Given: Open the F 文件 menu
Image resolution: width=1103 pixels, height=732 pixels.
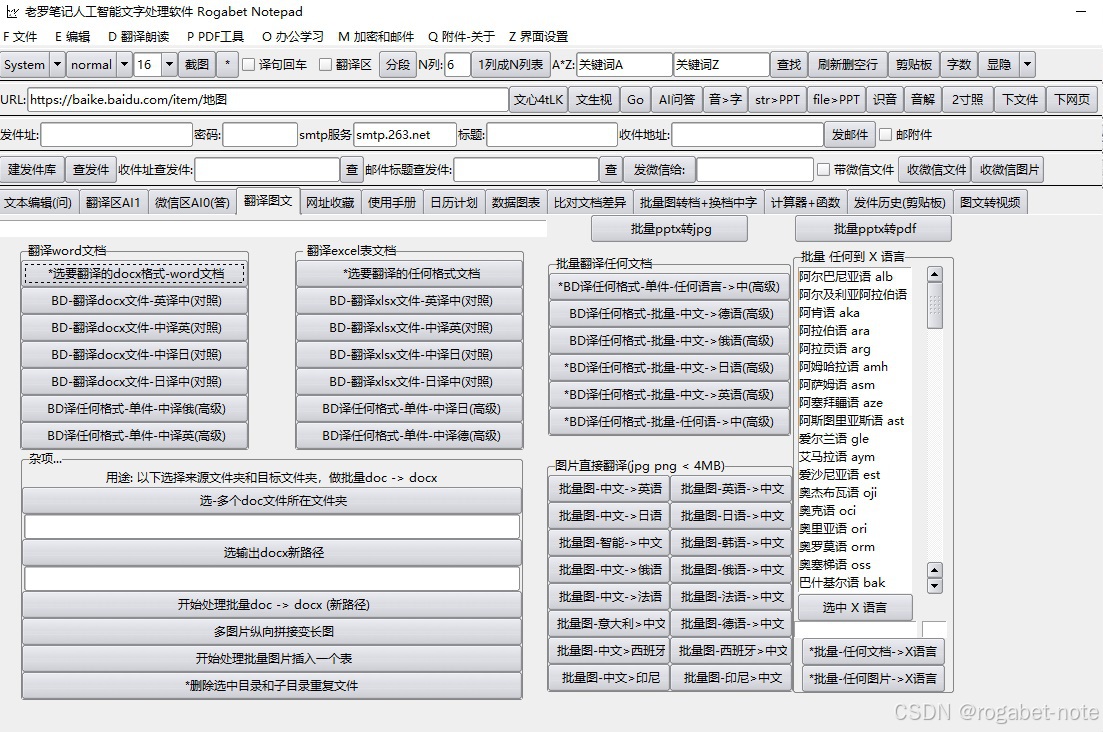Looking at the screenshot, I should click(20, 37).
